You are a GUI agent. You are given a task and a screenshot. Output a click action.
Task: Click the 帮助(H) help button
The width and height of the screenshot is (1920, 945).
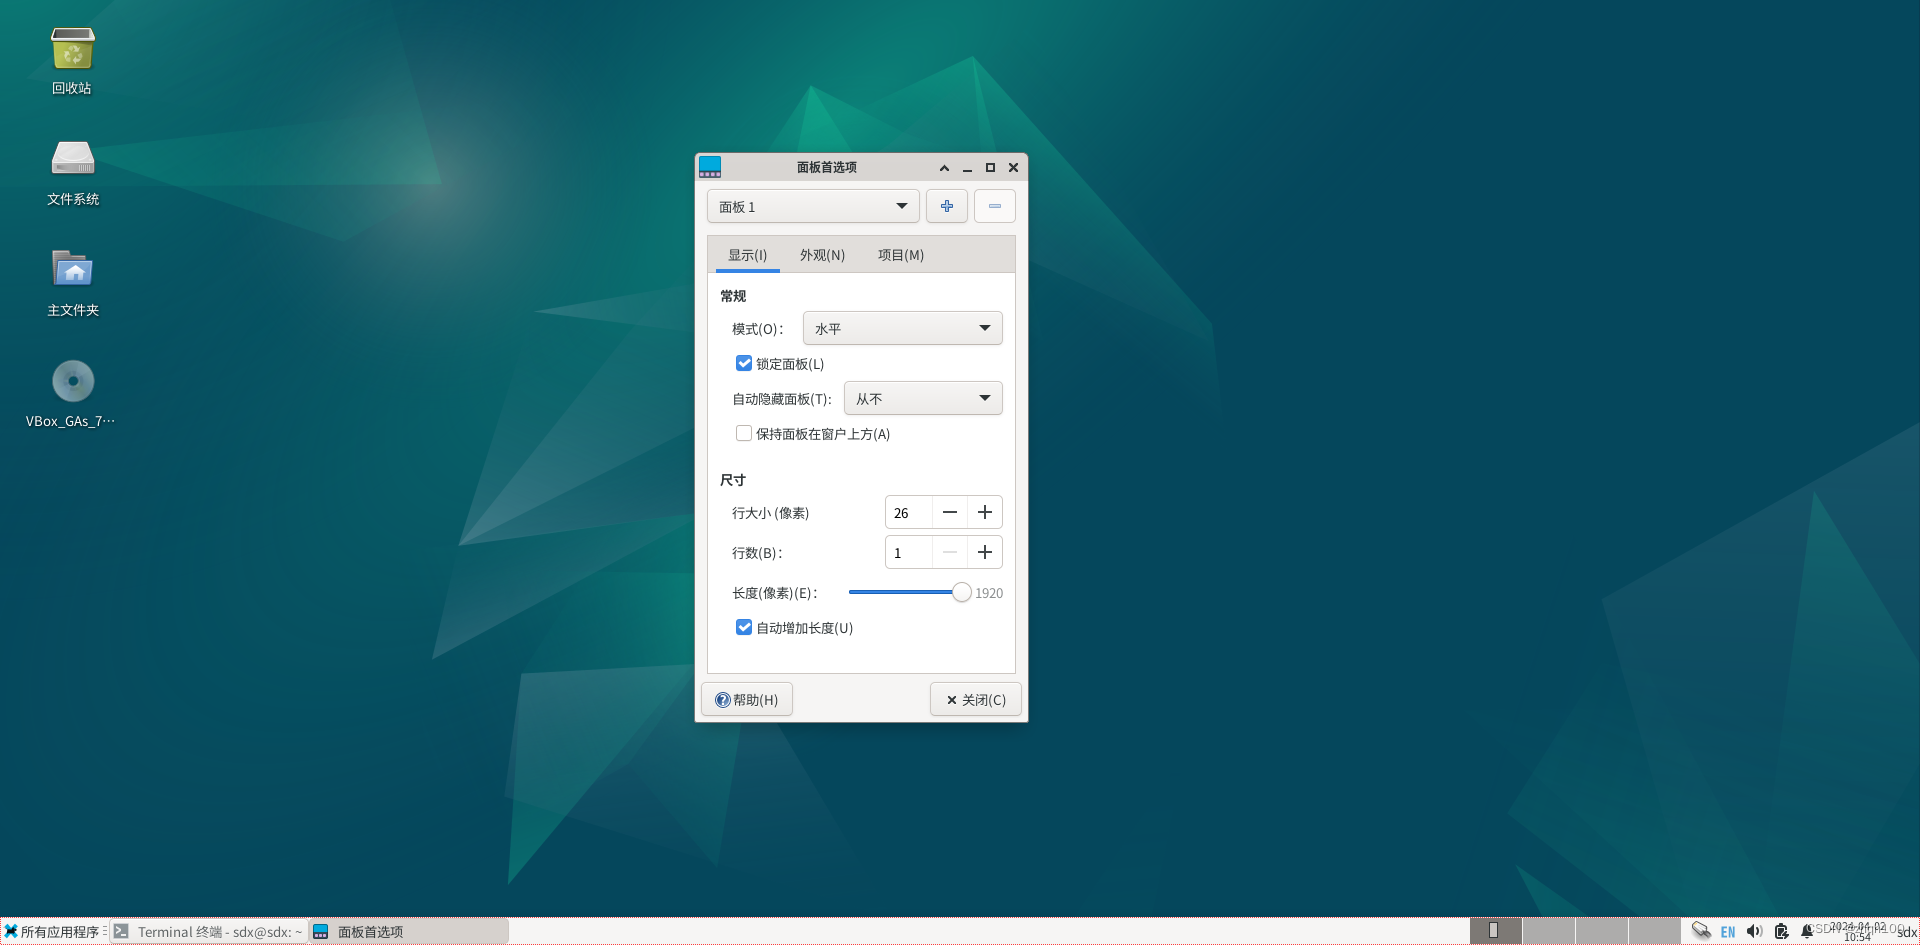coord(747,699)
